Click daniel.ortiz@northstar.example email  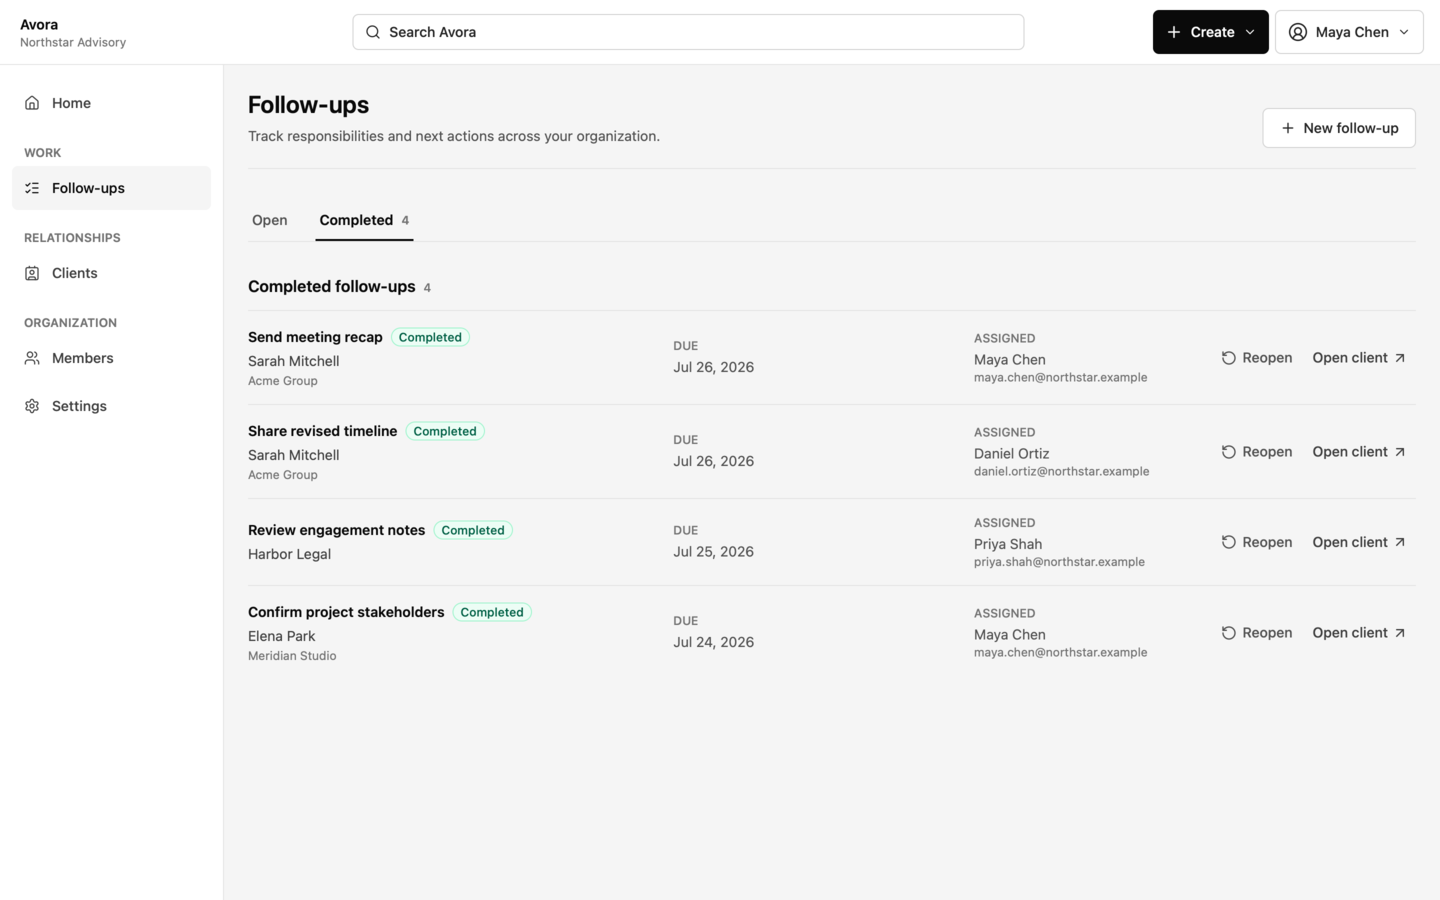(1062, 471)
